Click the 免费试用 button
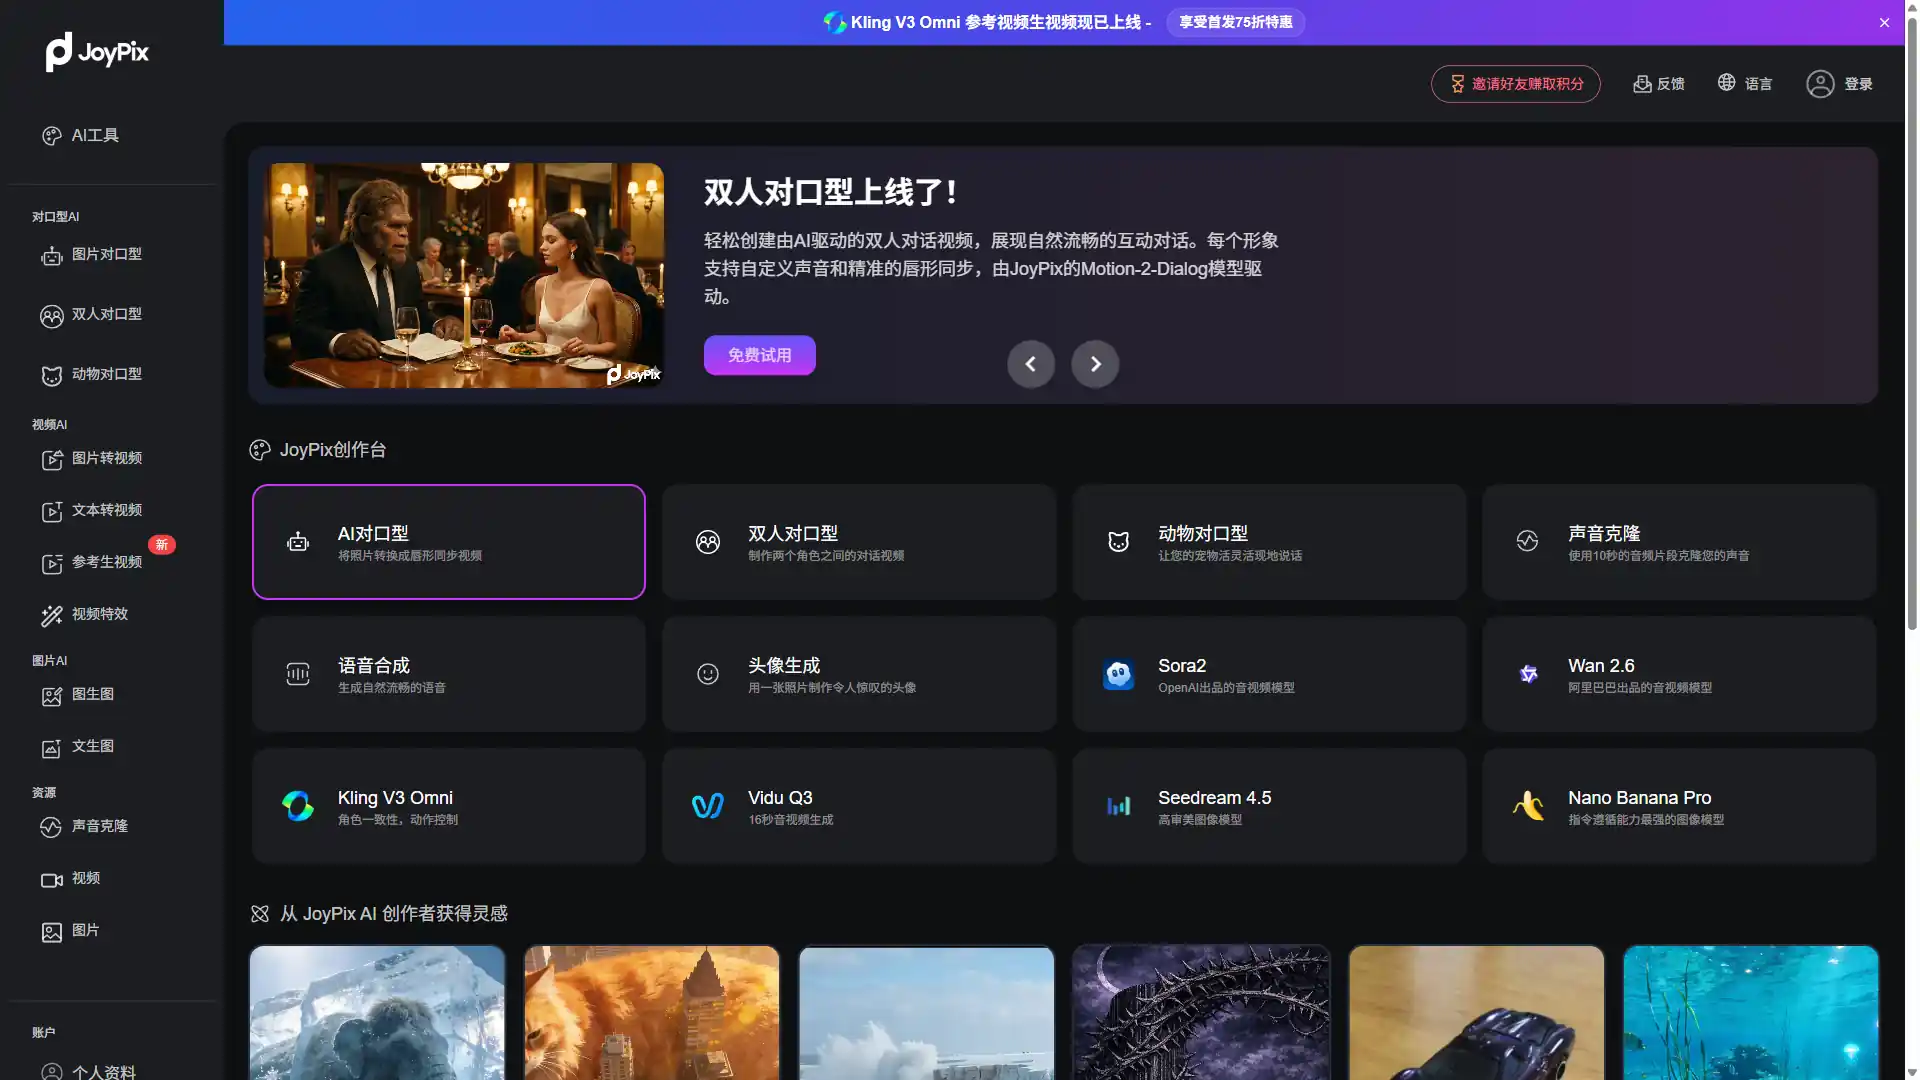This screenshot has width=1920, height=1080. 759,355
